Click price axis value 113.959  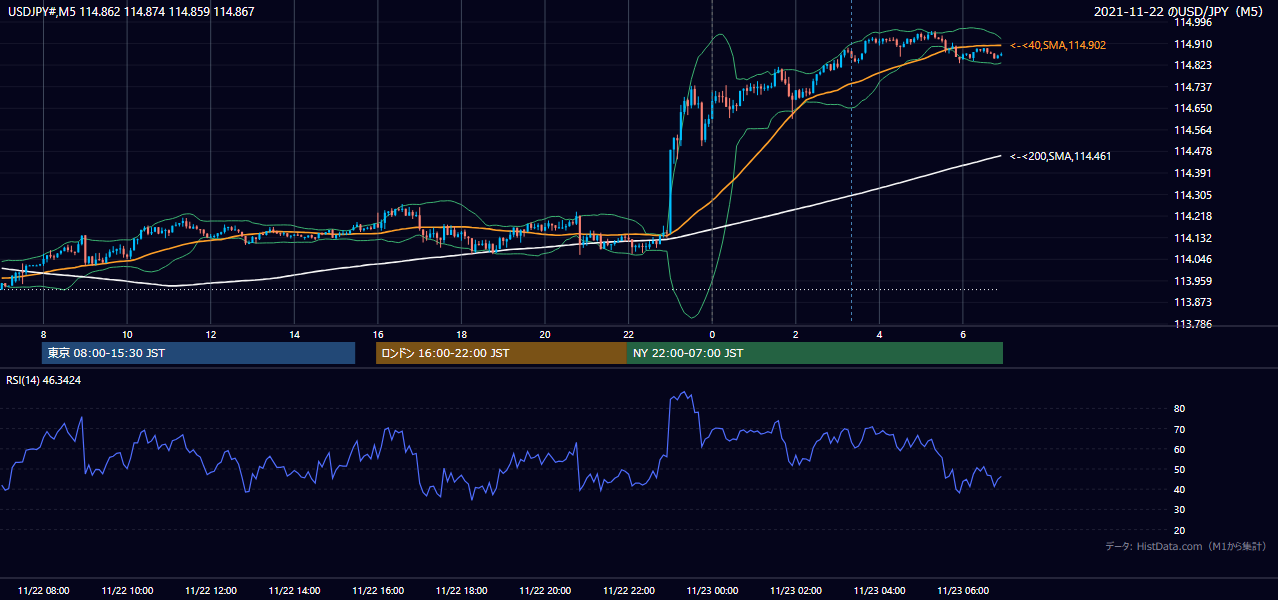point(1193,281)
